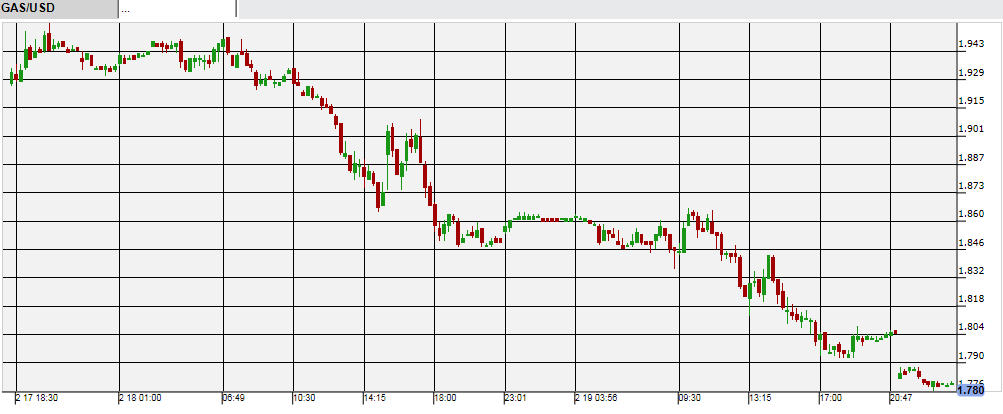Click the 18:00 time axis marker
1003x414 pixels.
[446, 397]
